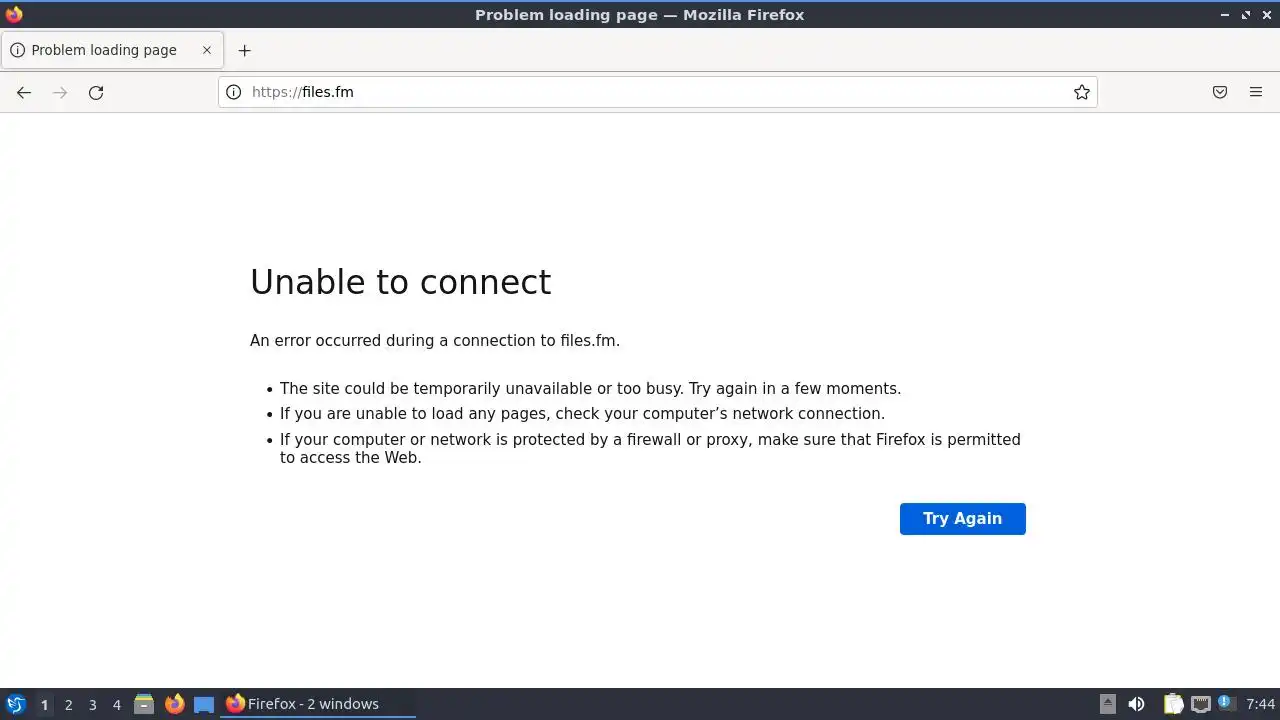Viewport: 1280px width, 720px height.
Task: Go back with the back arrow
Action: click(24, 92)
